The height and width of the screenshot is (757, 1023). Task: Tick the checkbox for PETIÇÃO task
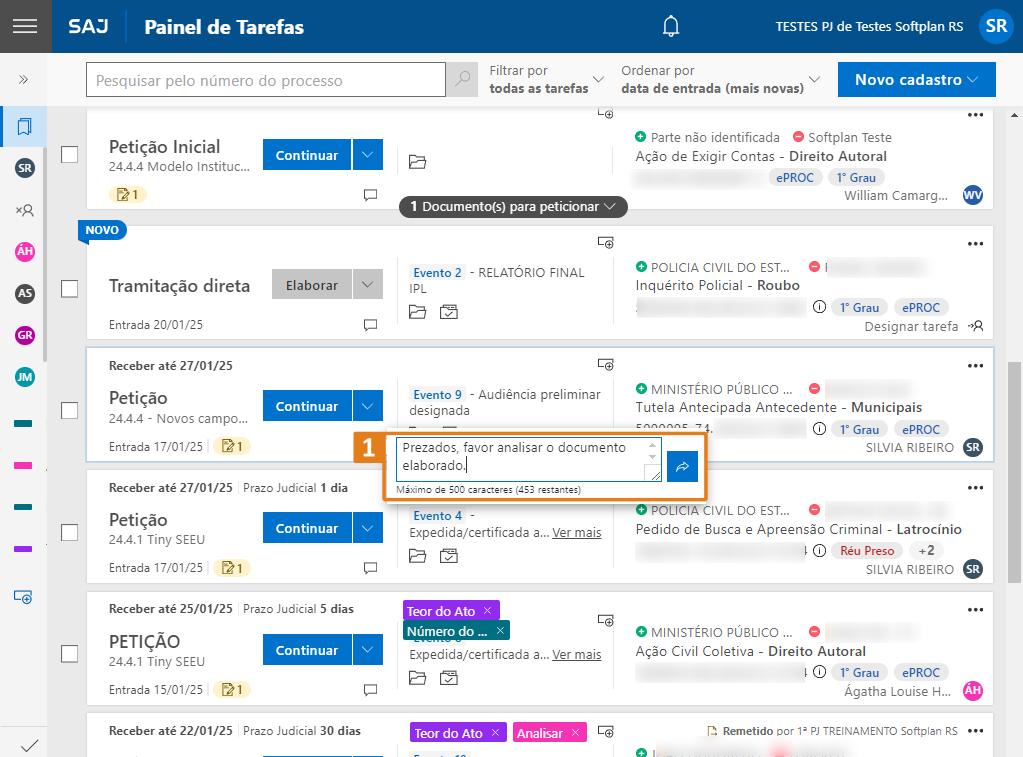(70, 654)
